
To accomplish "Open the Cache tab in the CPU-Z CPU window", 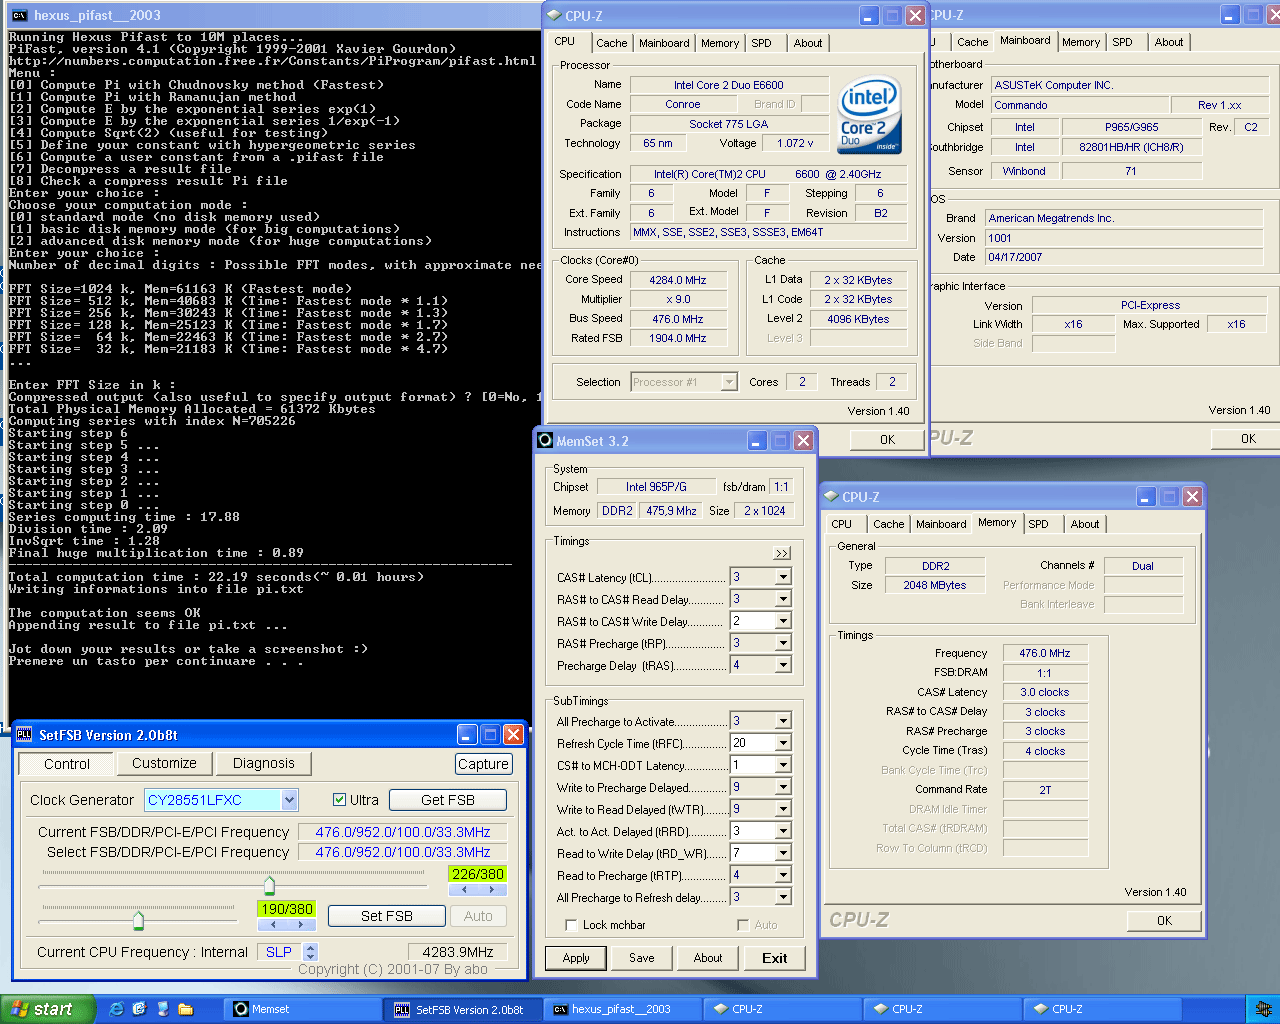I will click(611, 43).
